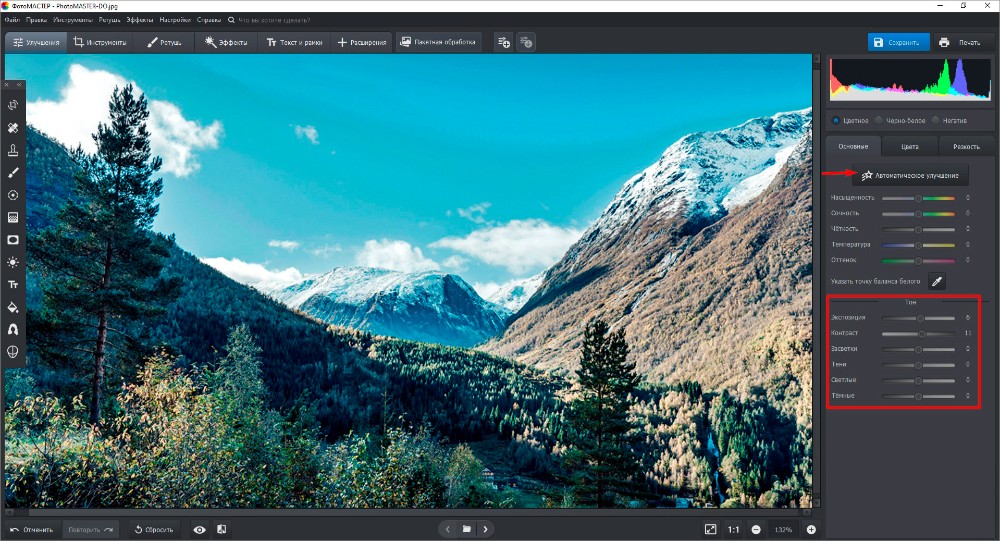This screenshot has height=541, width=1000.
Task: Click the Пакетная обработка button
Action: pyautogui.click(x=438, y=42)
